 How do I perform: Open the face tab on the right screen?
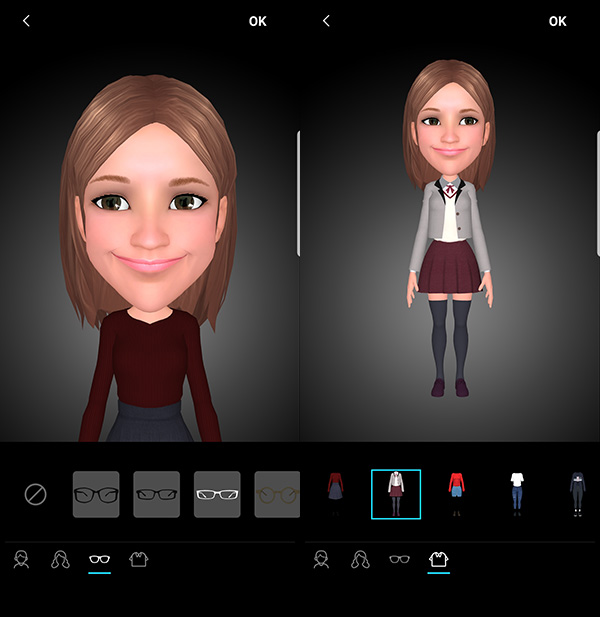click(321, 560)
